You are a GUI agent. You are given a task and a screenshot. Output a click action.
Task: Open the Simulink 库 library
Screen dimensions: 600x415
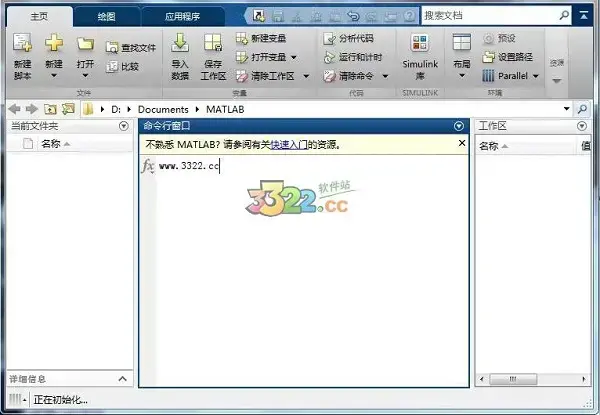pos(420,57)
